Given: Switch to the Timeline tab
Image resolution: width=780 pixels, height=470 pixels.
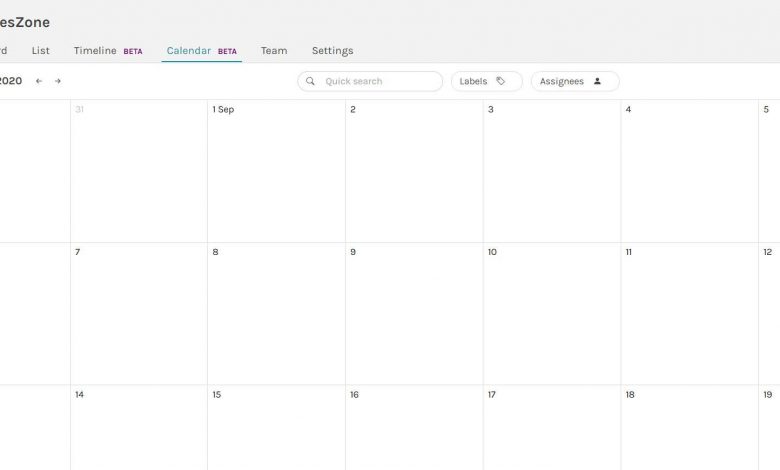Looking at the screenshot, I should click(x=96, y=50).
